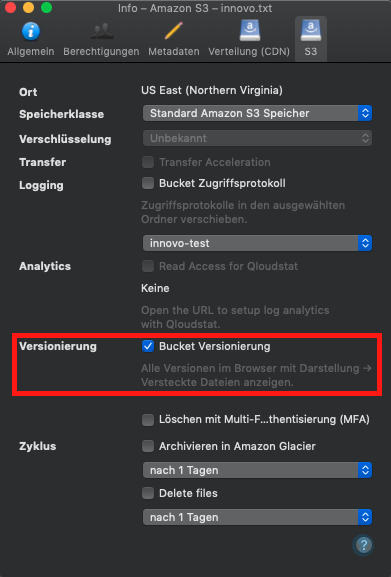Enable Löschen mit Multi-Faktor MFA checkbox

pos(148,420)
